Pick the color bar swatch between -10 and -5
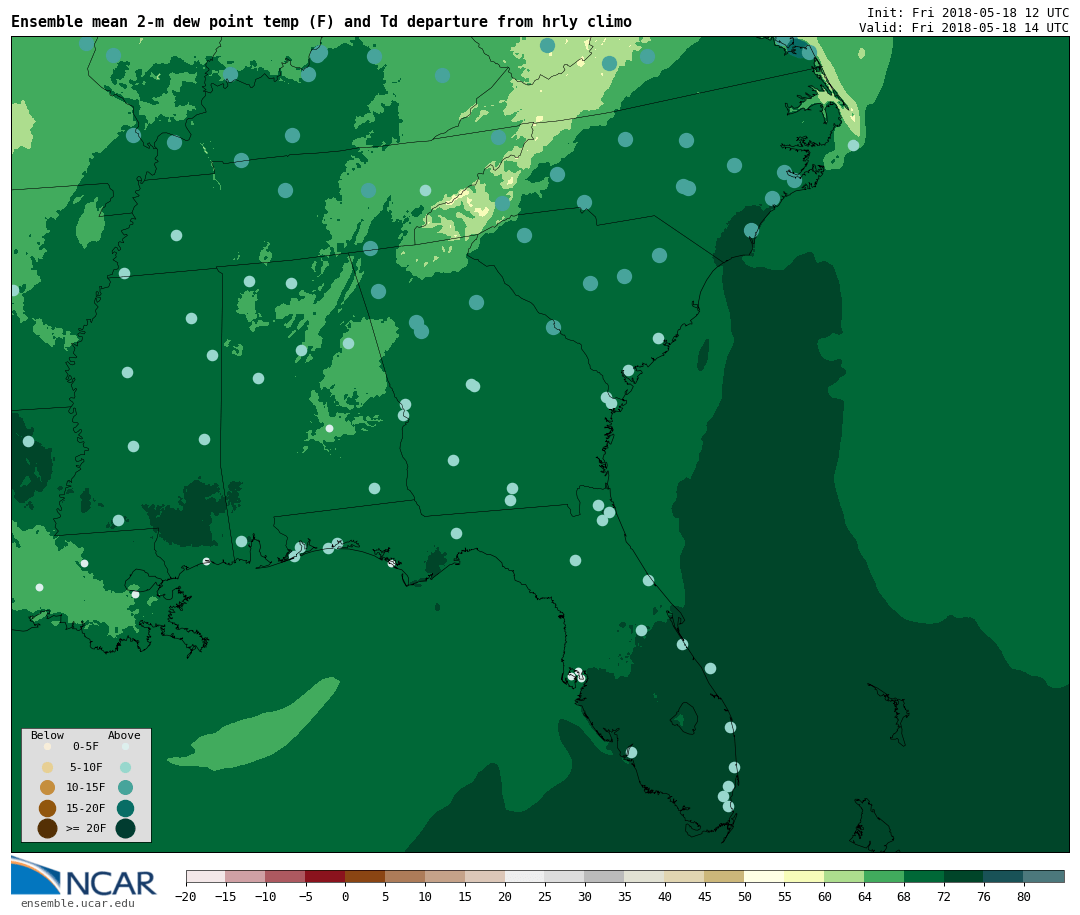The image size is (1080, 915). click(x=286, y=876)
